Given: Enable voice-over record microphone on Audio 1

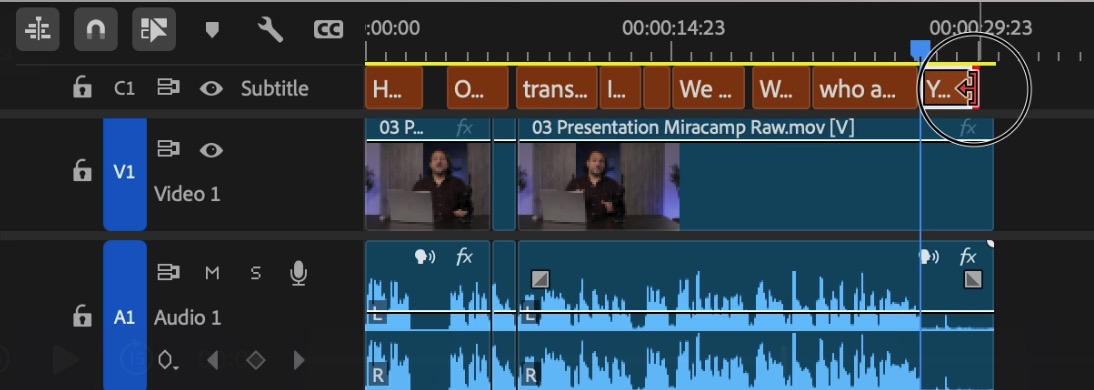Looking at the screenshot, I should (x=299, y=273).
